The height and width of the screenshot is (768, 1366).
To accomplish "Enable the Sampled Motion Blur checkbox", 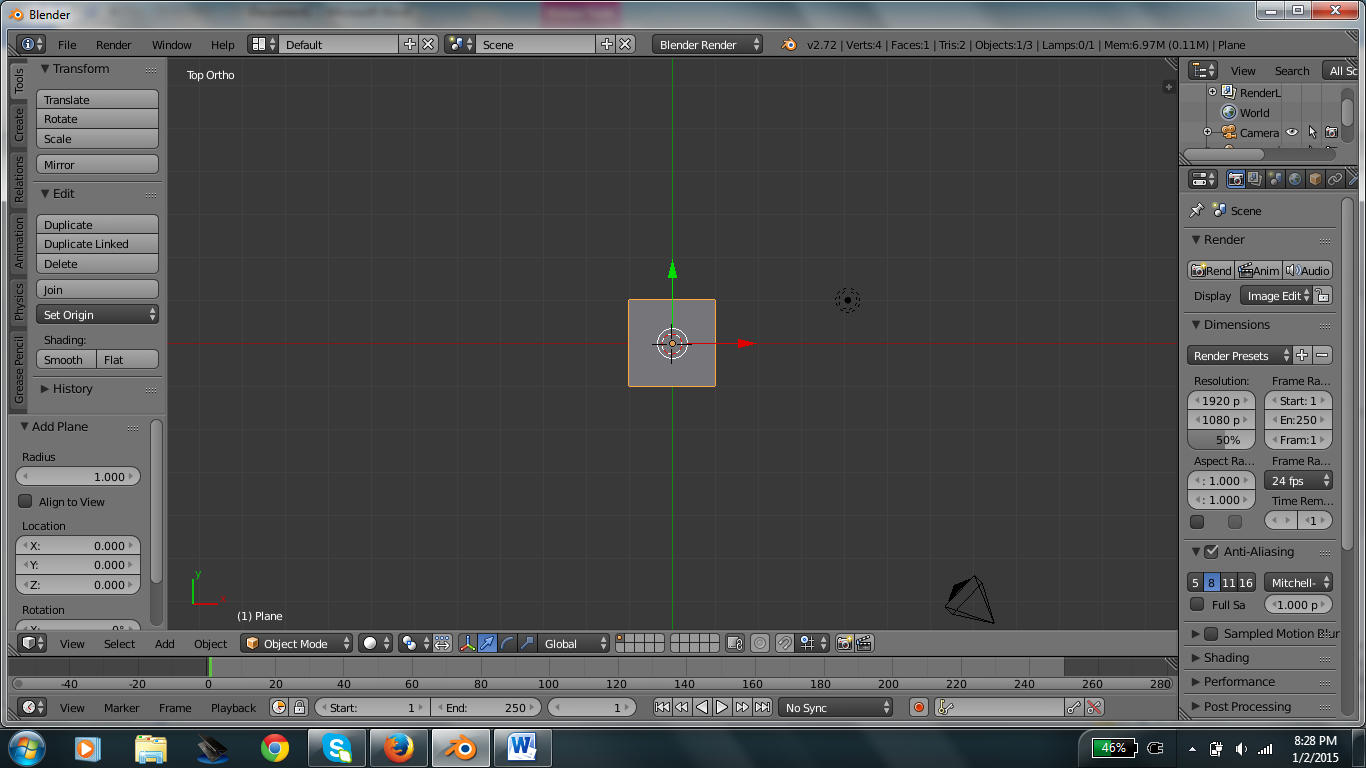I will point(1211,633).
